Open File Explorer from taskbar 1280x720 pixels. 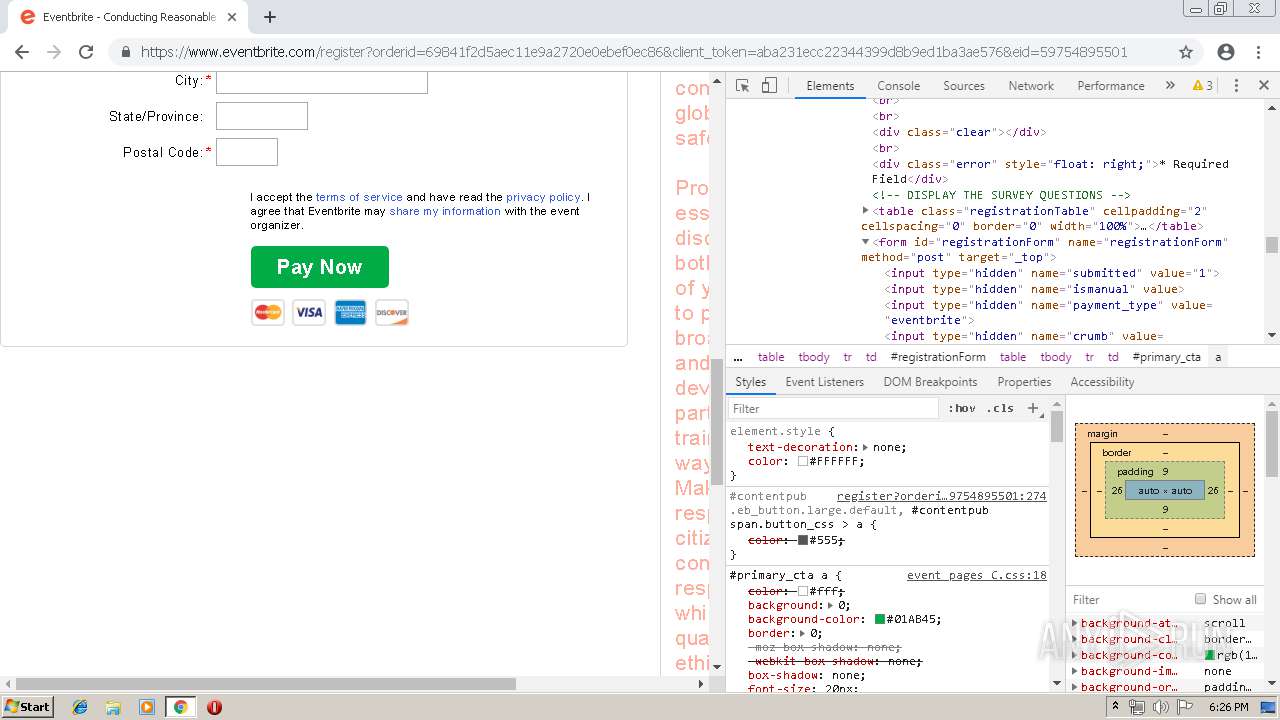[x=113, y=707]
